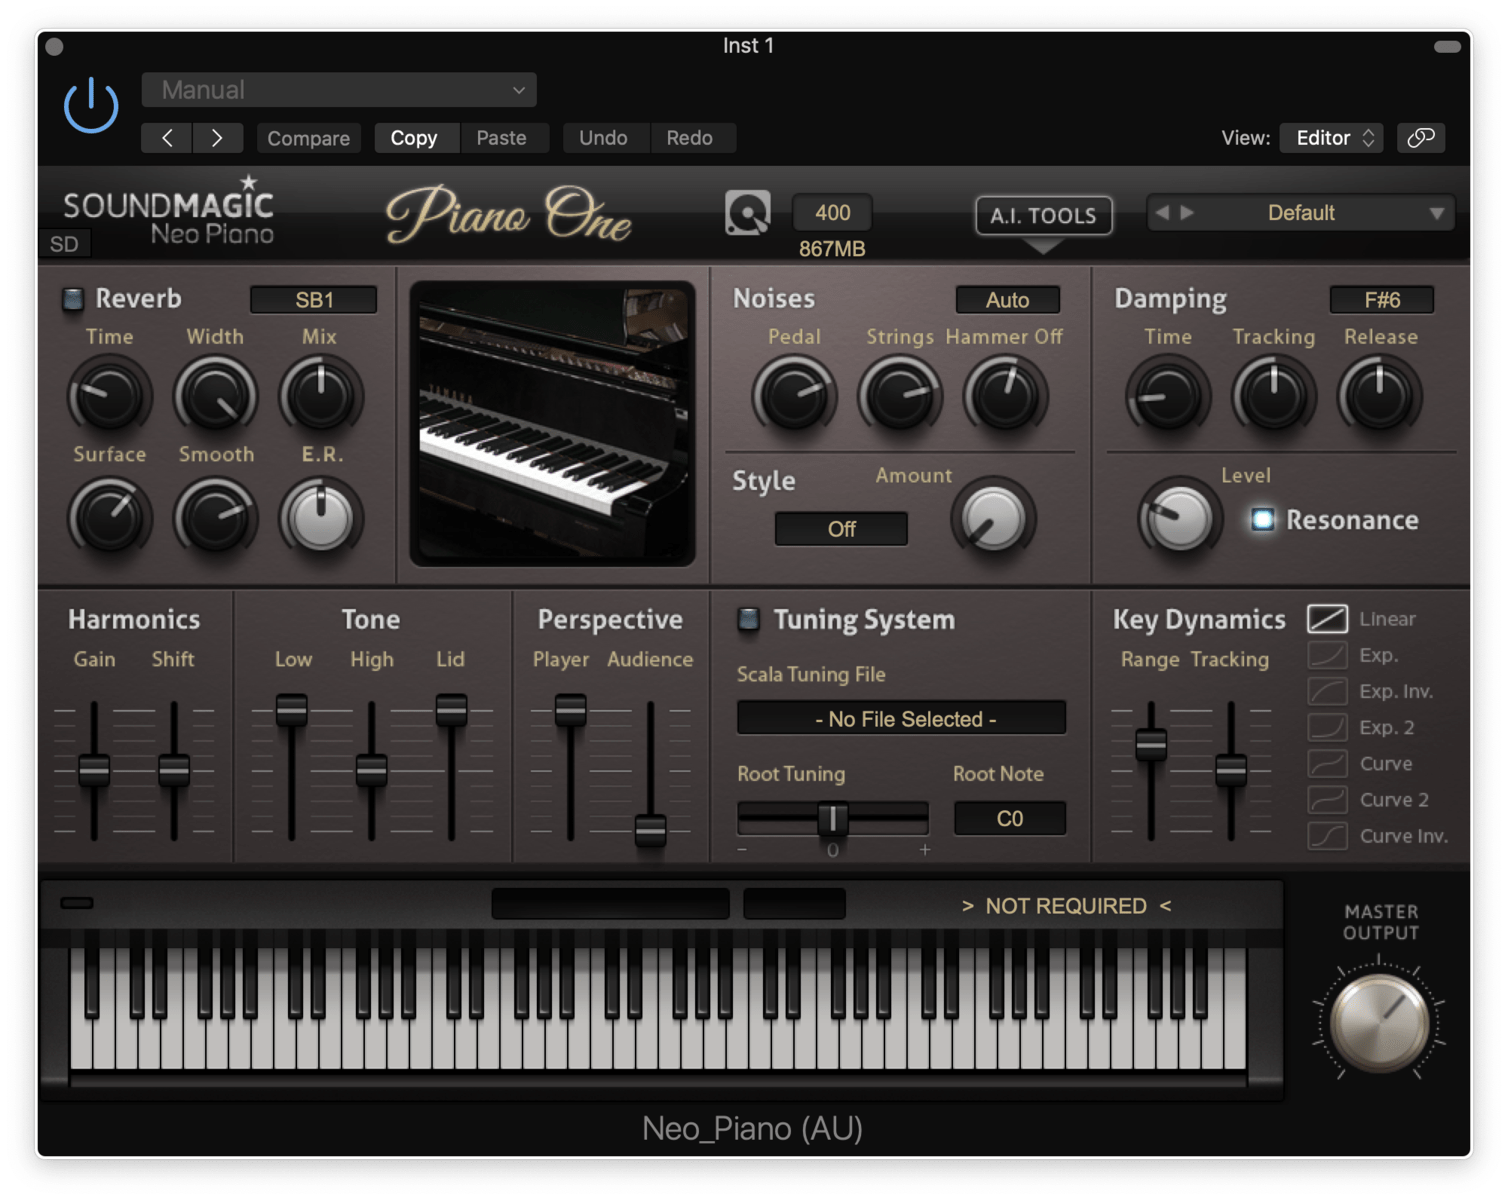Click the link chain icon
The width and height of the screenshot is (1508, 1200).
coord(1421,138)
